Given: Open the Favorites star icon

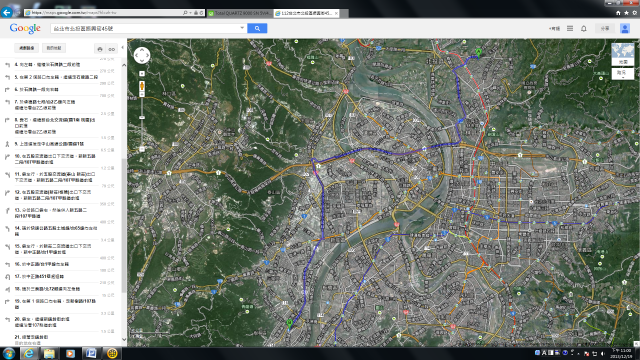Looking at the screenshot, I should [x=626, y=13].
